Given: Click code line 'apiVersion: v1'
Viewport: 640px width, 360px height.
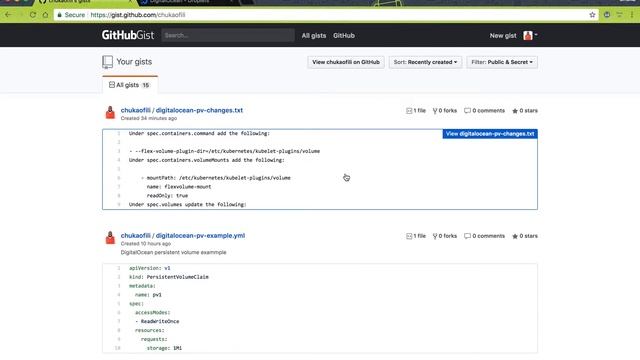Looking at the screenshot, I should [x=149, y=268].
